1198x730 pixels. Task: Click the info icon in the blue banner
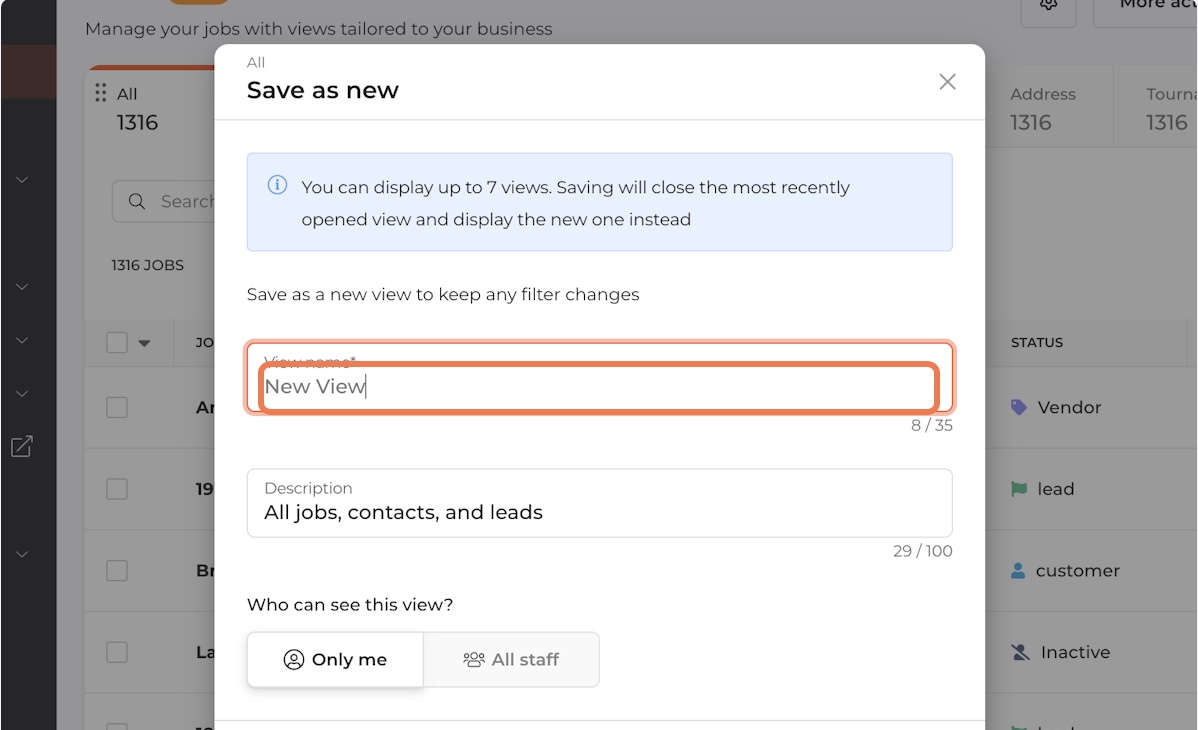(277, 186)
